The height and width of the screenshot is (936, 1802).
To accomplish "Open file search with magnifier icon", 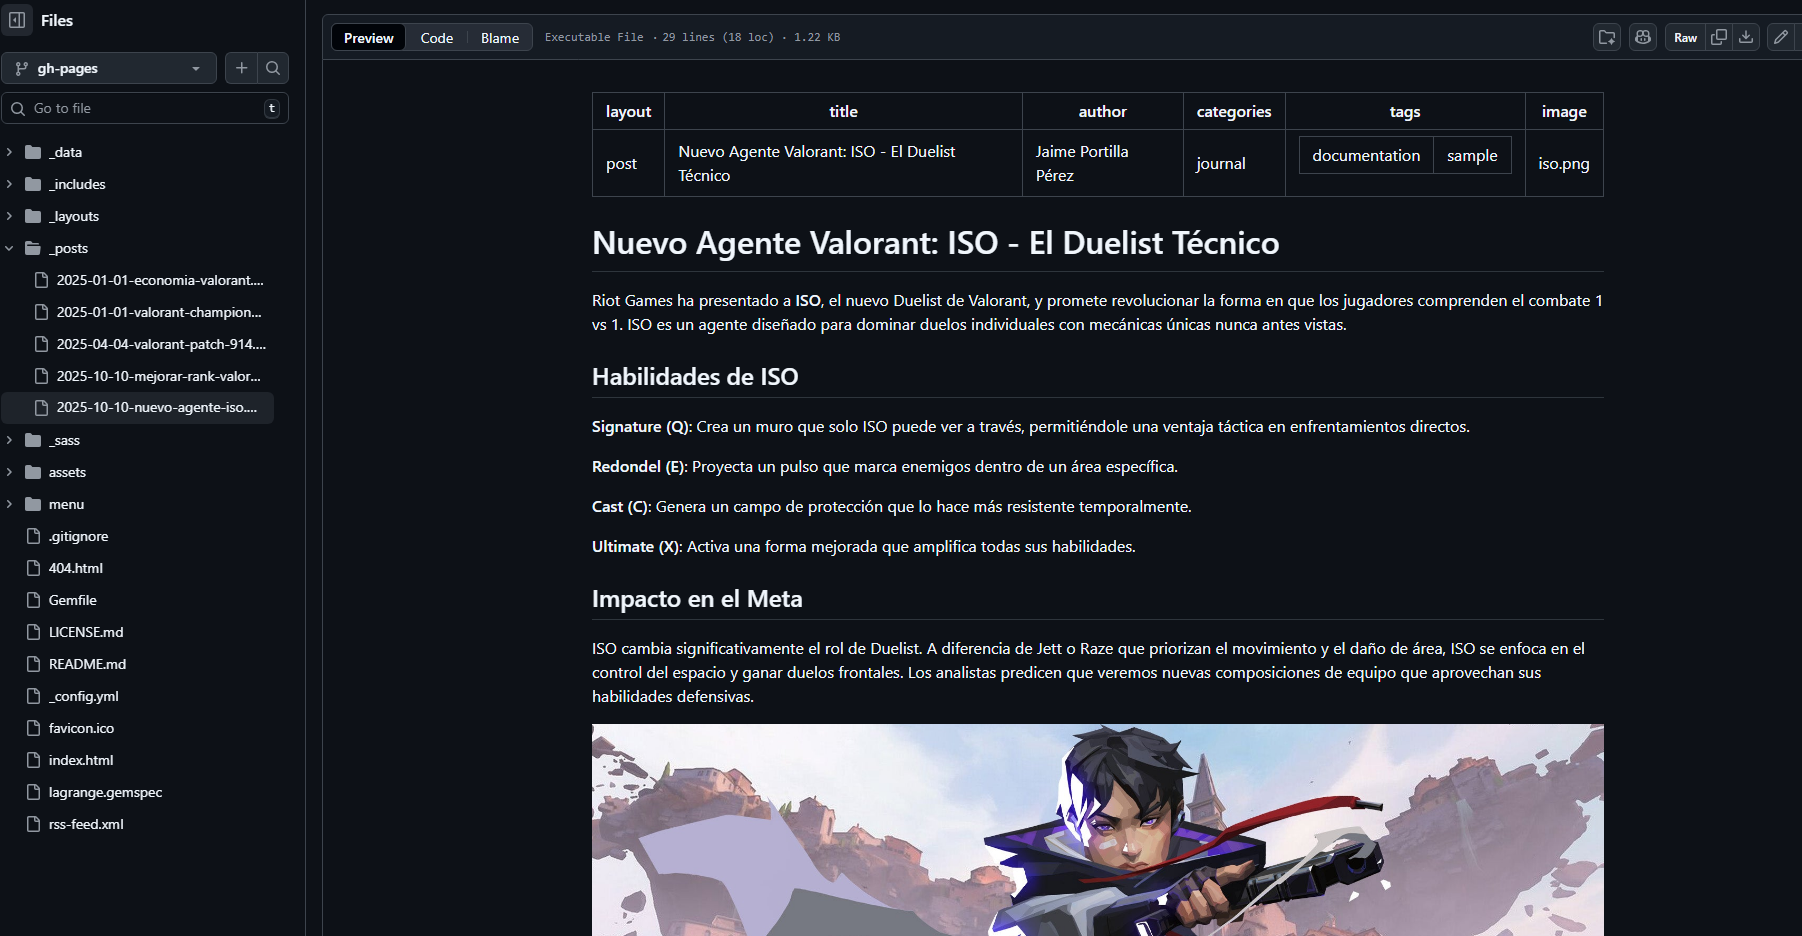I will coord(273,68).
